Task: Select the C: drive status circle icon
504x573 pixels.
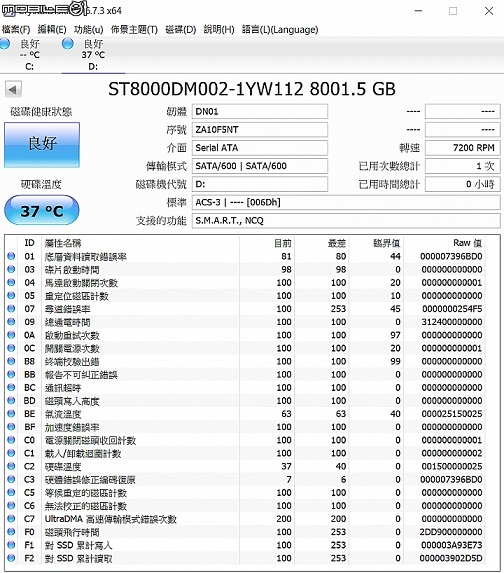Action: pos(4,44)
